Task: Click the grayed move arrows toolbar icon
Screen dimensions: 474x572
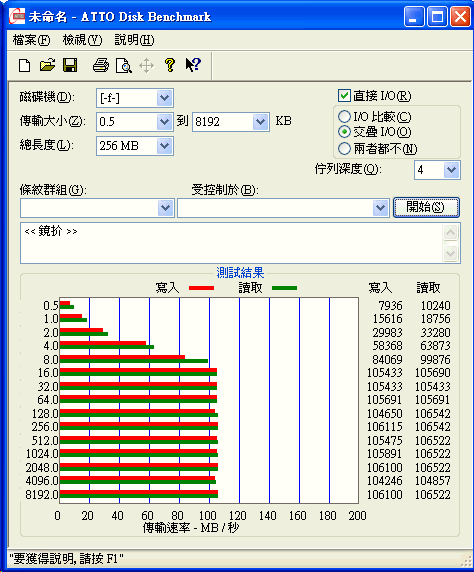Action: (x=147, y=66)
